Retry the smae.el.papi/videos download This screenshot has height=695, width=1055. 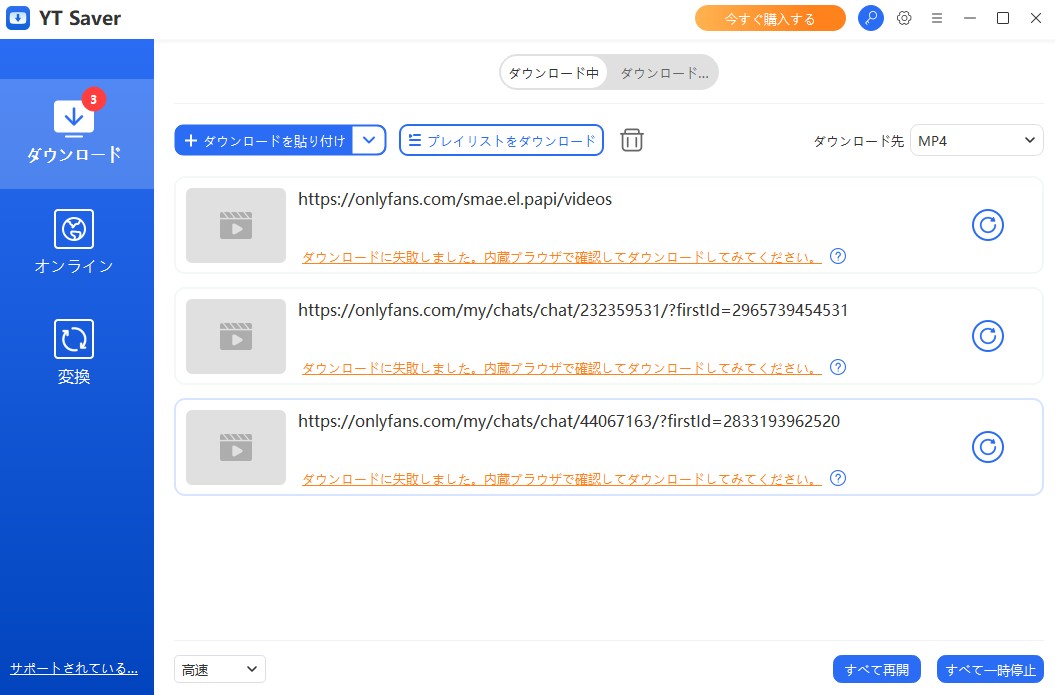(988, 225)
